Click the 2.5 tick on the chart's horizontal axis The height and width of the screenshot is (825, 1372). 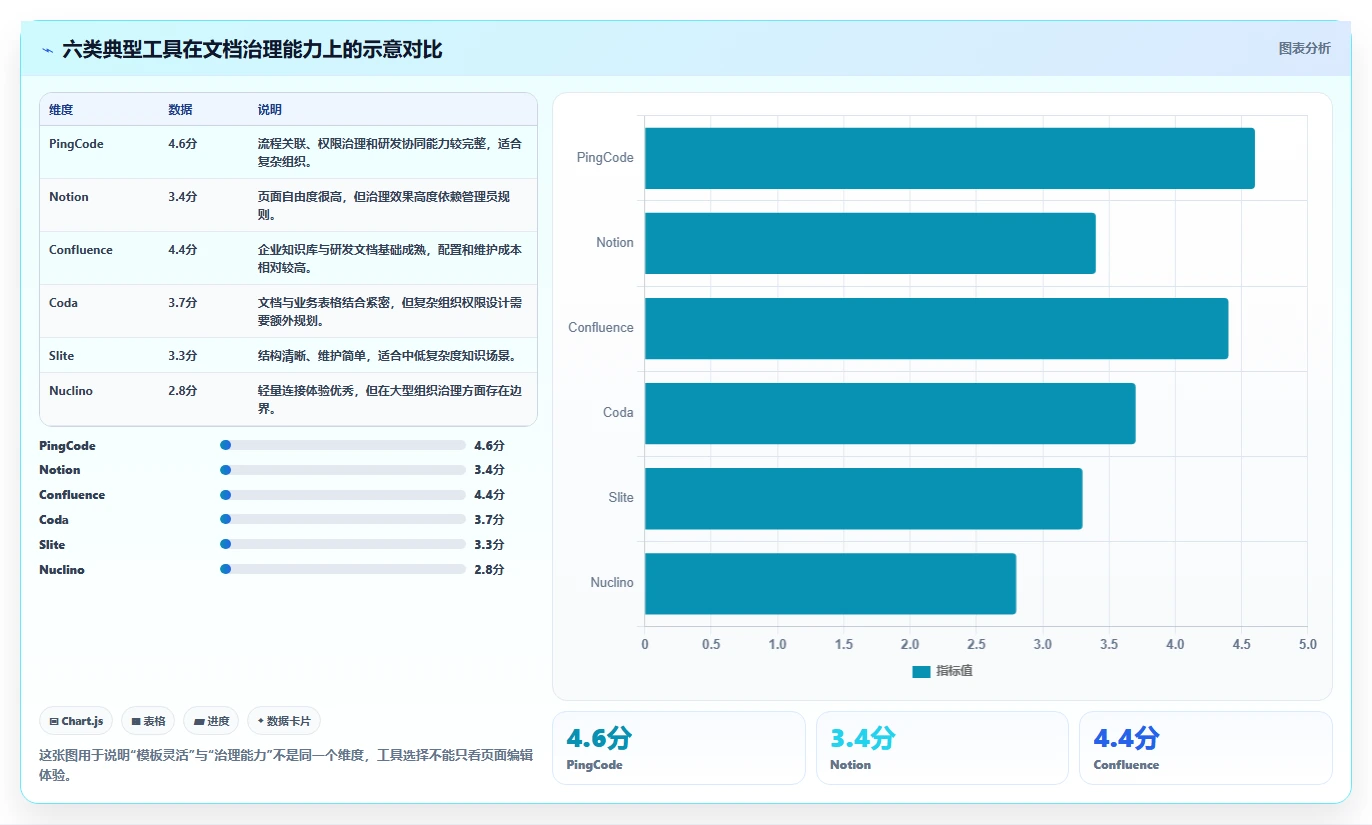tap(976, 644)
